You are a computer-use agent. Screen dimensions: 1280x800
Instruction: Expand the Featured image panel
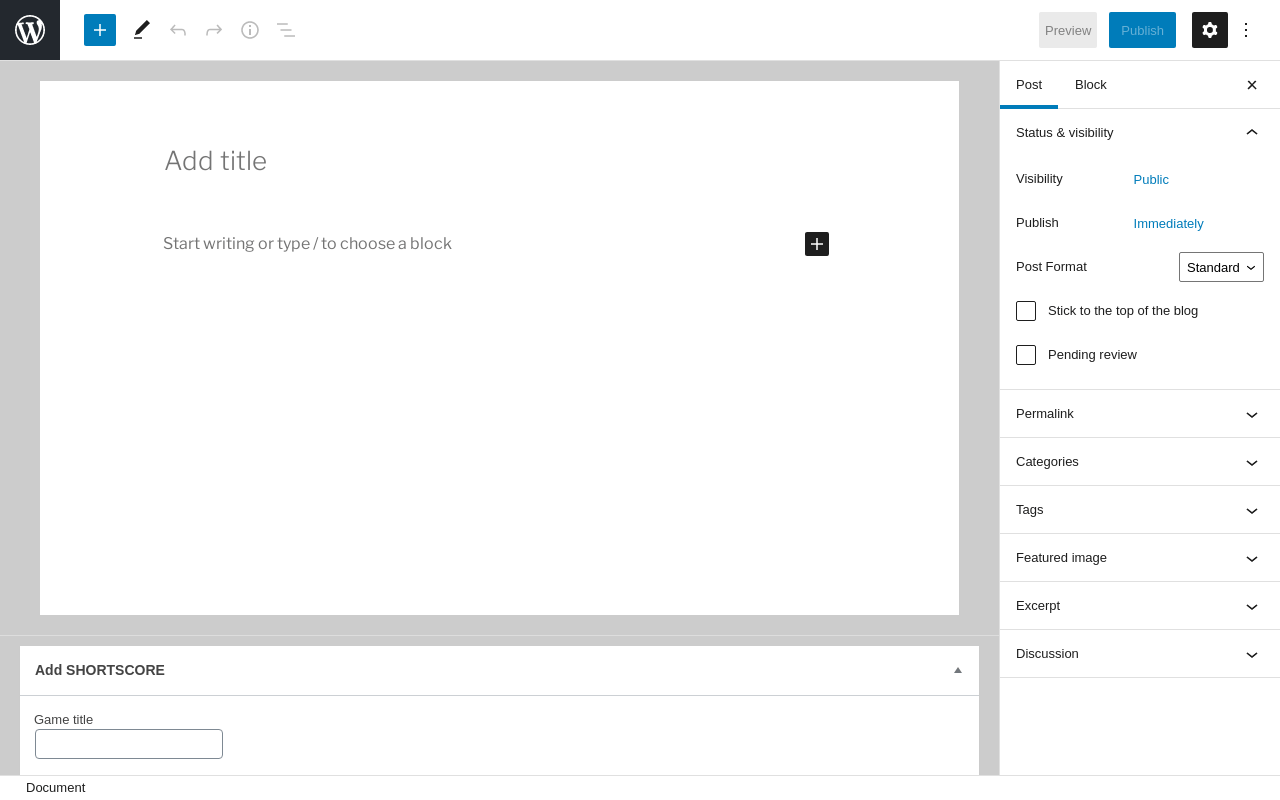click(x=1140, y=558)
